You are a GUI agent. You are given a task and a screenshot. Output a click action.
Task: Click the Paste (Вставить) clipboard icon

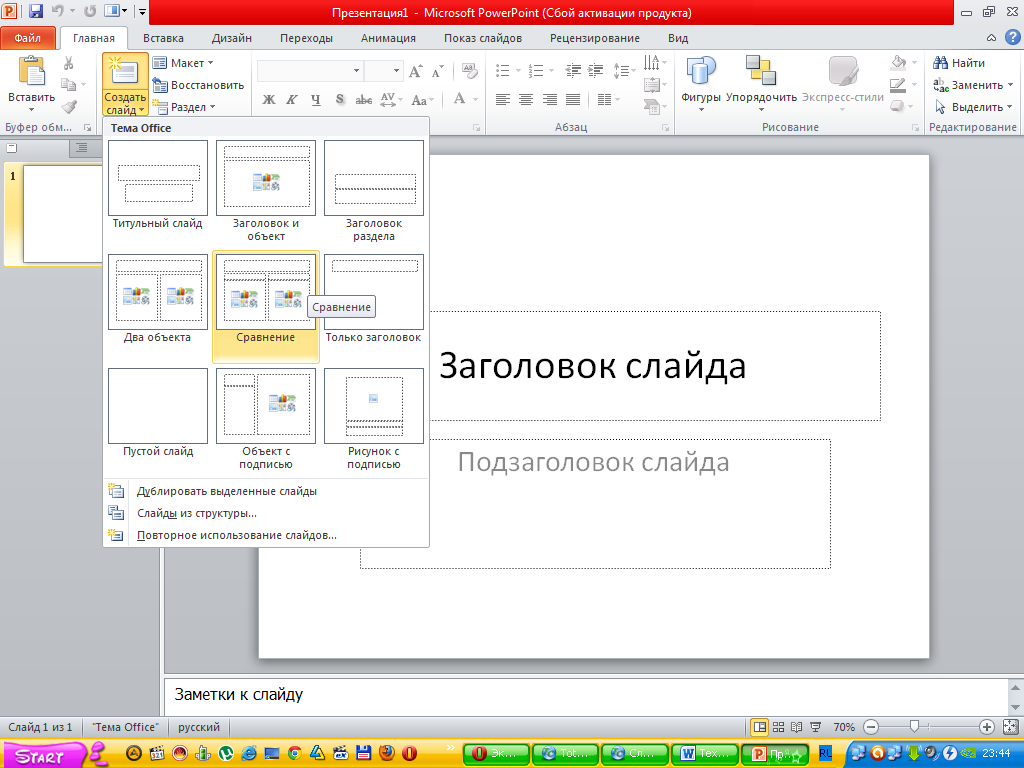click(31, 71)
